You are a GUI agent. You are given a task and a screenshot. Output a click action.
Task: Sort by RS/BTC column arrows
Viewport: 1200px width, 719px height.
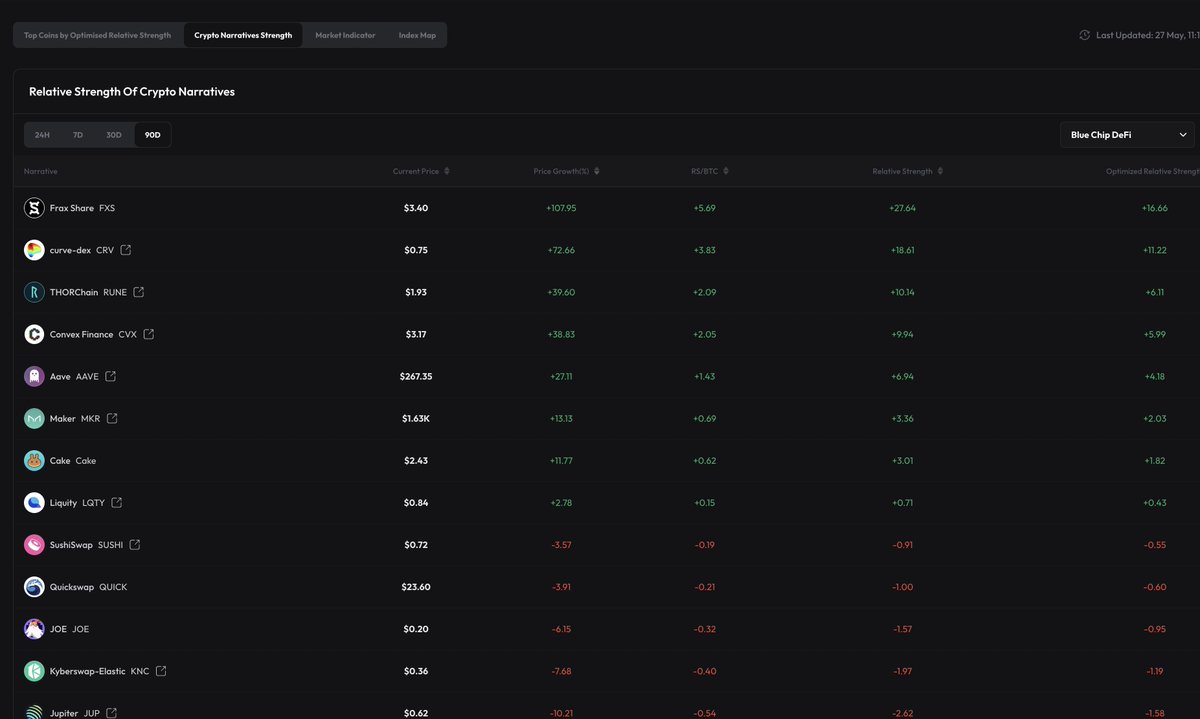726,171
